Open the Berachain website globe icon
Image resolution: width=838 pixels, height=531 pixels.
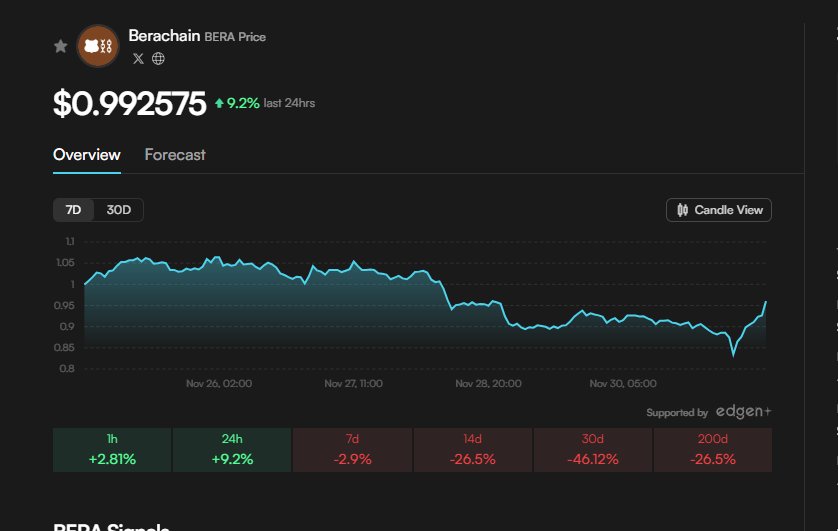point(158,58)
